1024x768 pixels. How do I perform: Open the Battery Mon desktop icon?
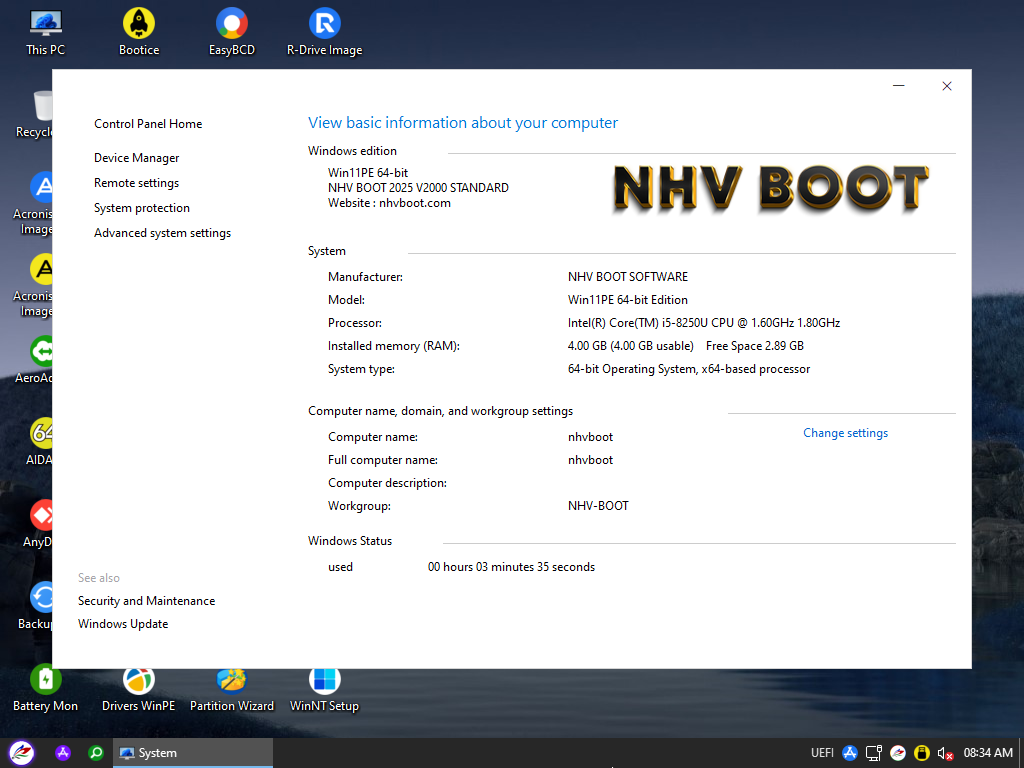point(45,682)
